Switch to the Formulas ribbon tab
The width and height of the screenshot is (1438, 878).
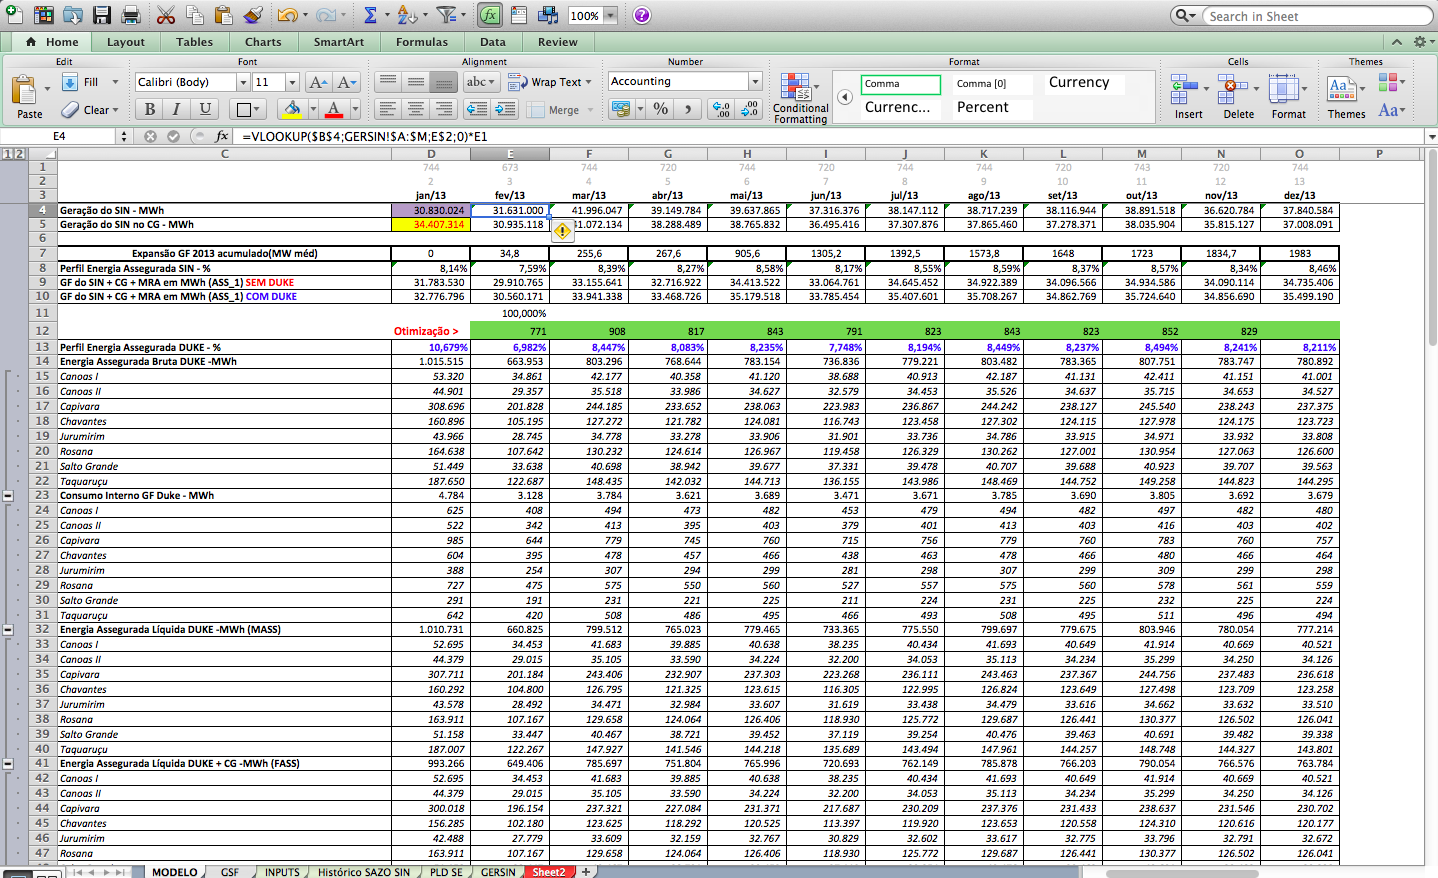[422, 42]
